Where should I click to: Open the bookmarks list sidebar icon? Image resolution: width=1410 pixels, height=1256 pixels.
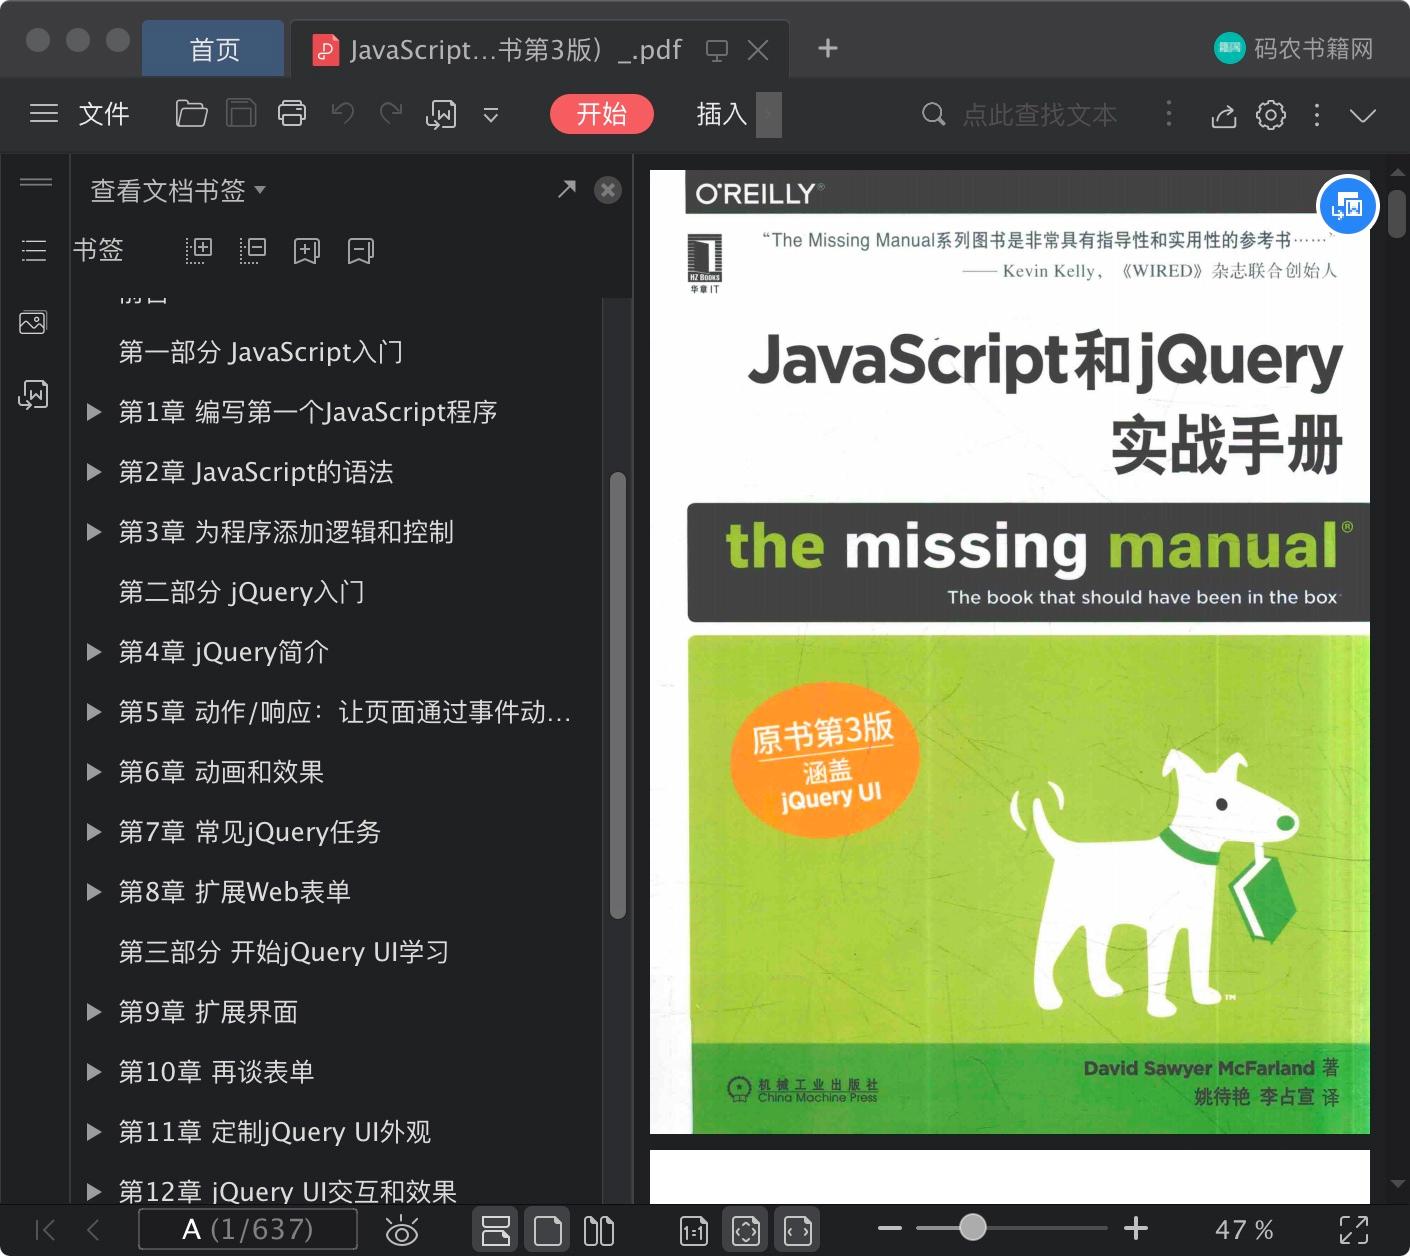point(34,250)
